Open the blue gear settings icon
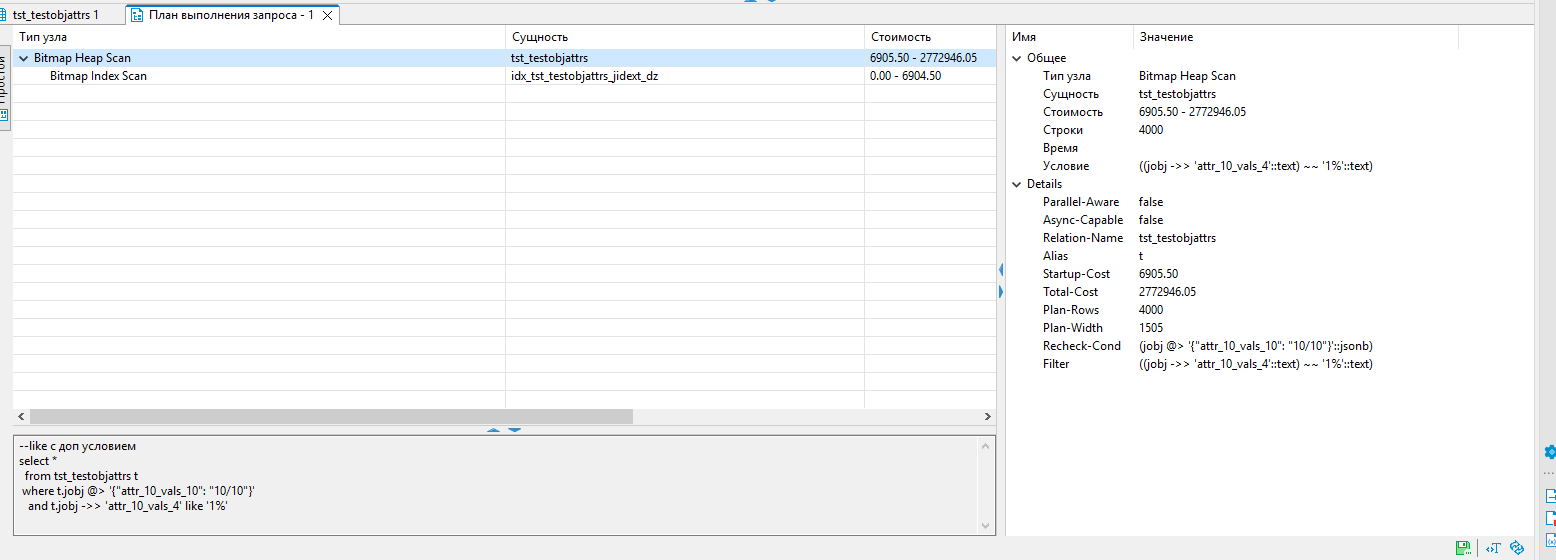 [x=1550, y=452]
